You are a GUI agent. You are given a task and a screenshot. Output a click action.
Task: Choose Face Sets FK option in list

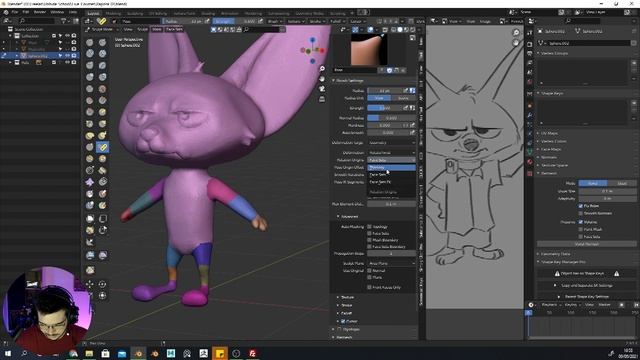click(391, 182)
